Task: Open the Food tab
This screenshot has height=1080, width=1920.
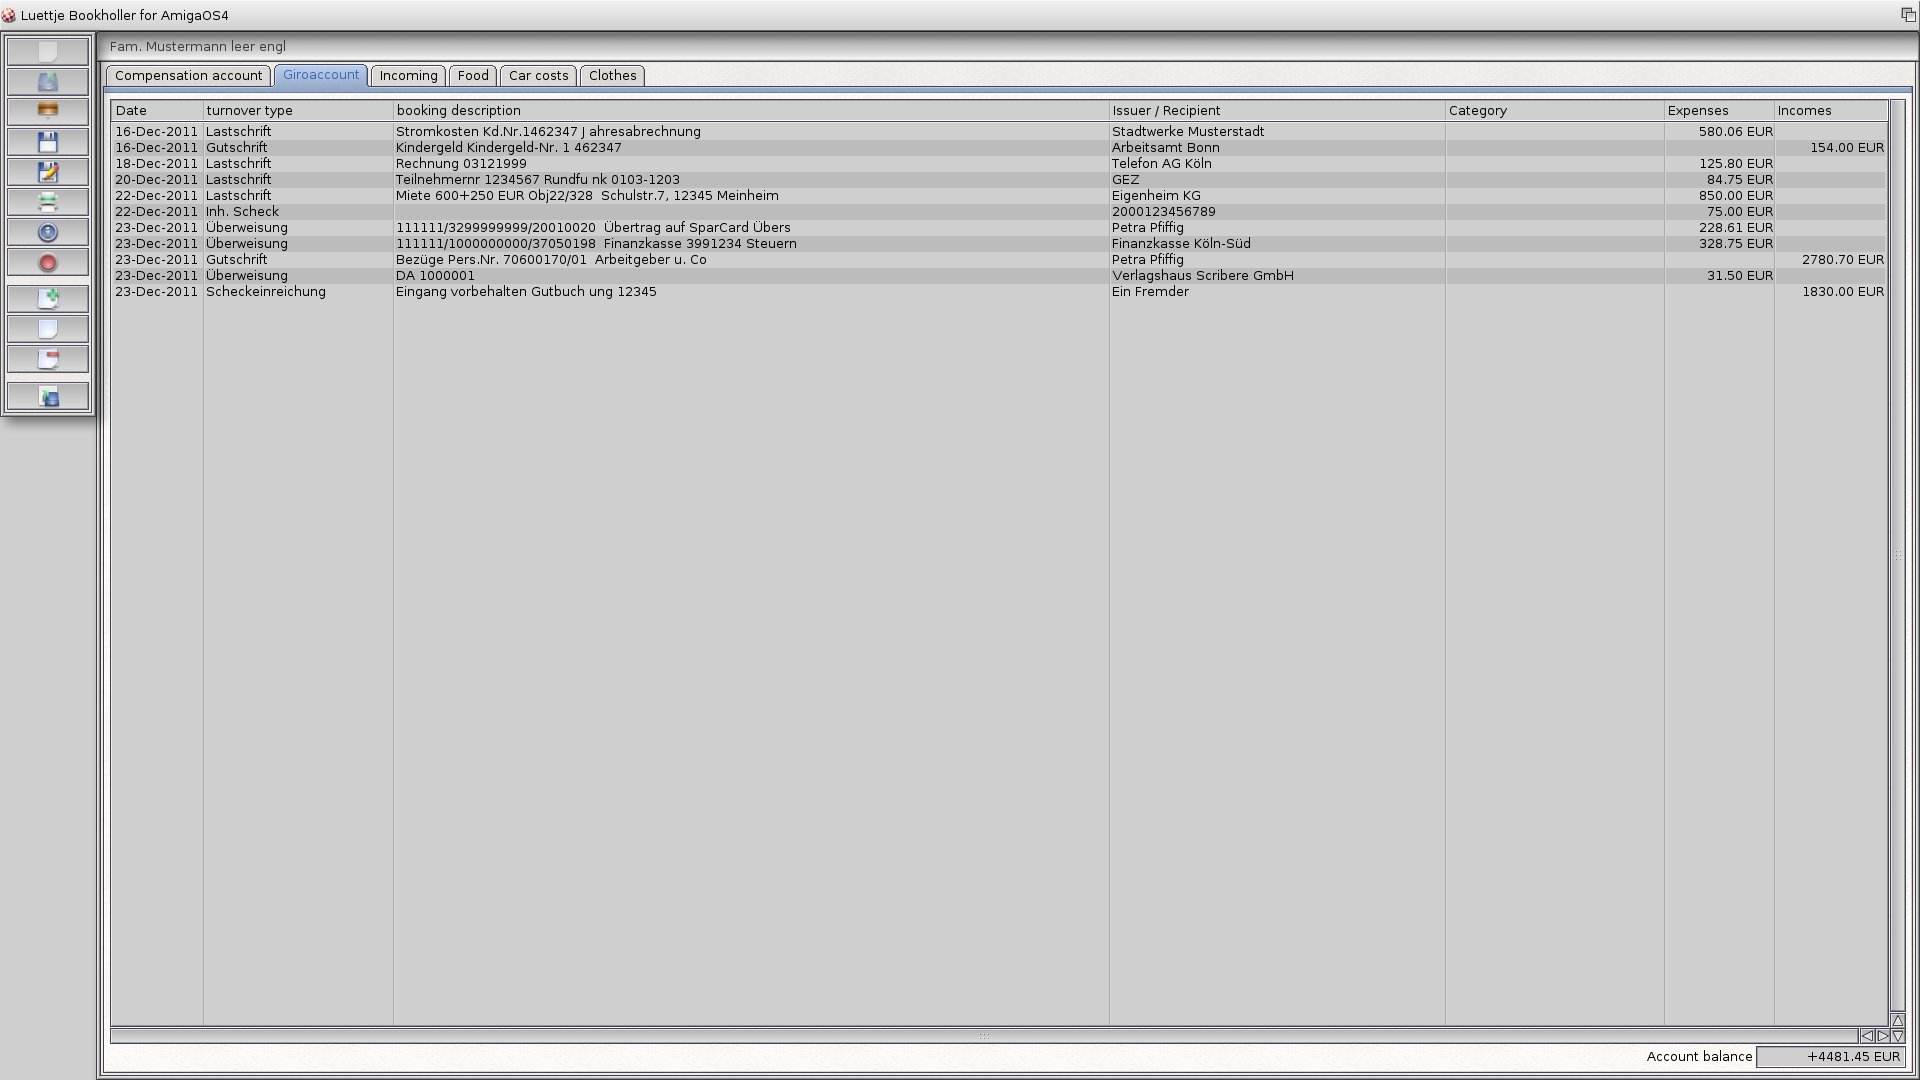Action: pos(473,76)
